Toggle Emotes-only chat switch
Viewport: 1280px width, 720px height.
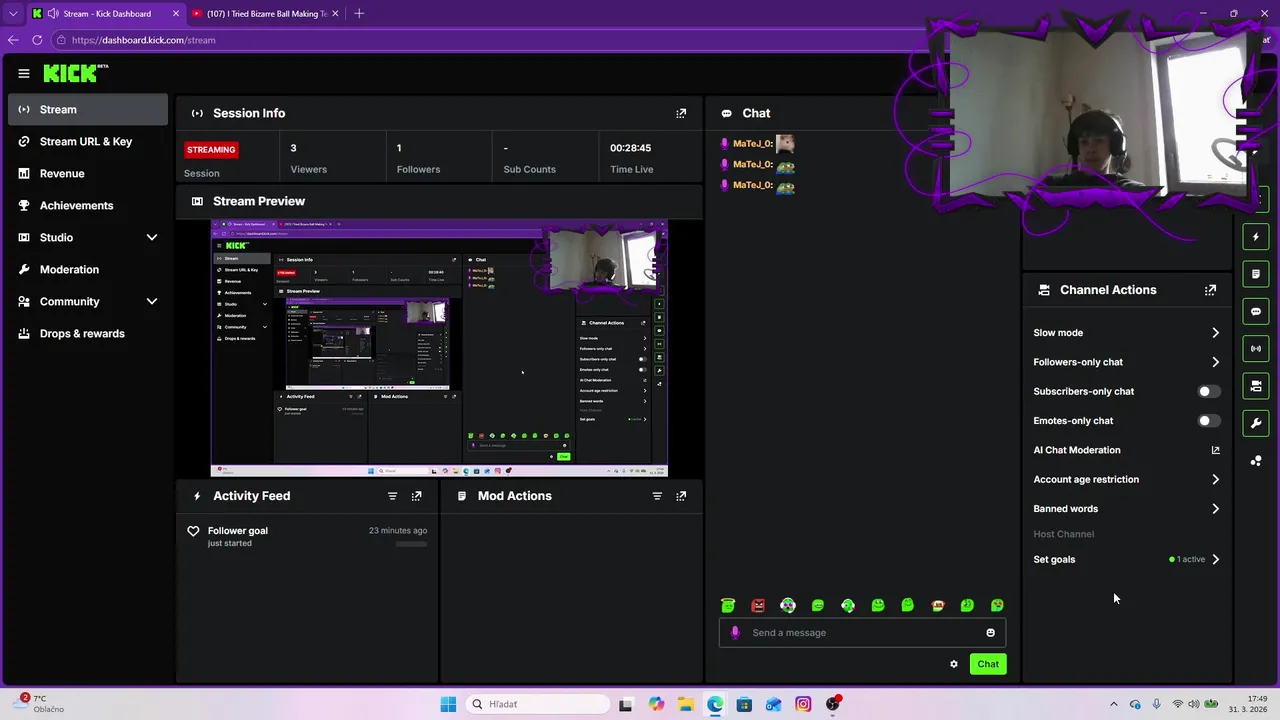click(x=1209, y=421)
